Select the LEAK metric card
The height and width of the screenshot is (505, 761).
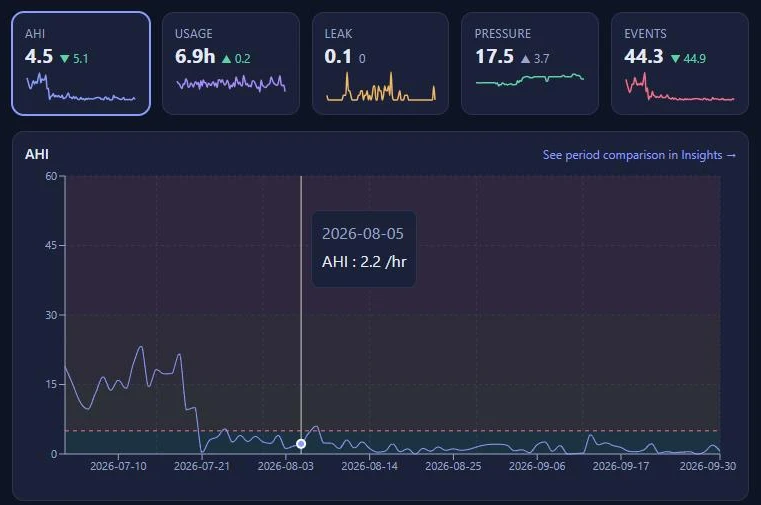(x=380, y=64)
